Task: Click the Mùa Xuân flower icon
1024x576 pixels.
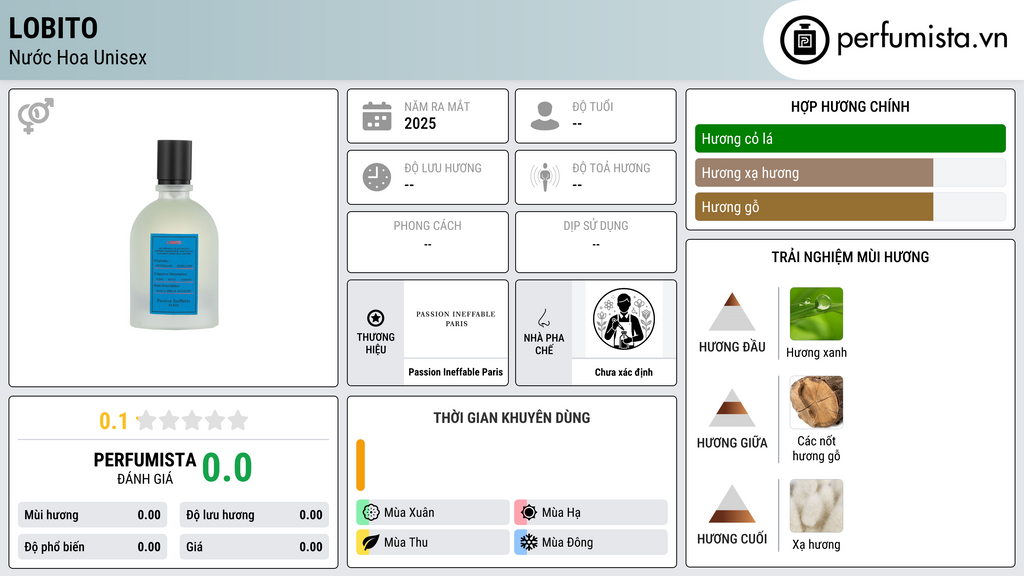Action: [371, 513]
